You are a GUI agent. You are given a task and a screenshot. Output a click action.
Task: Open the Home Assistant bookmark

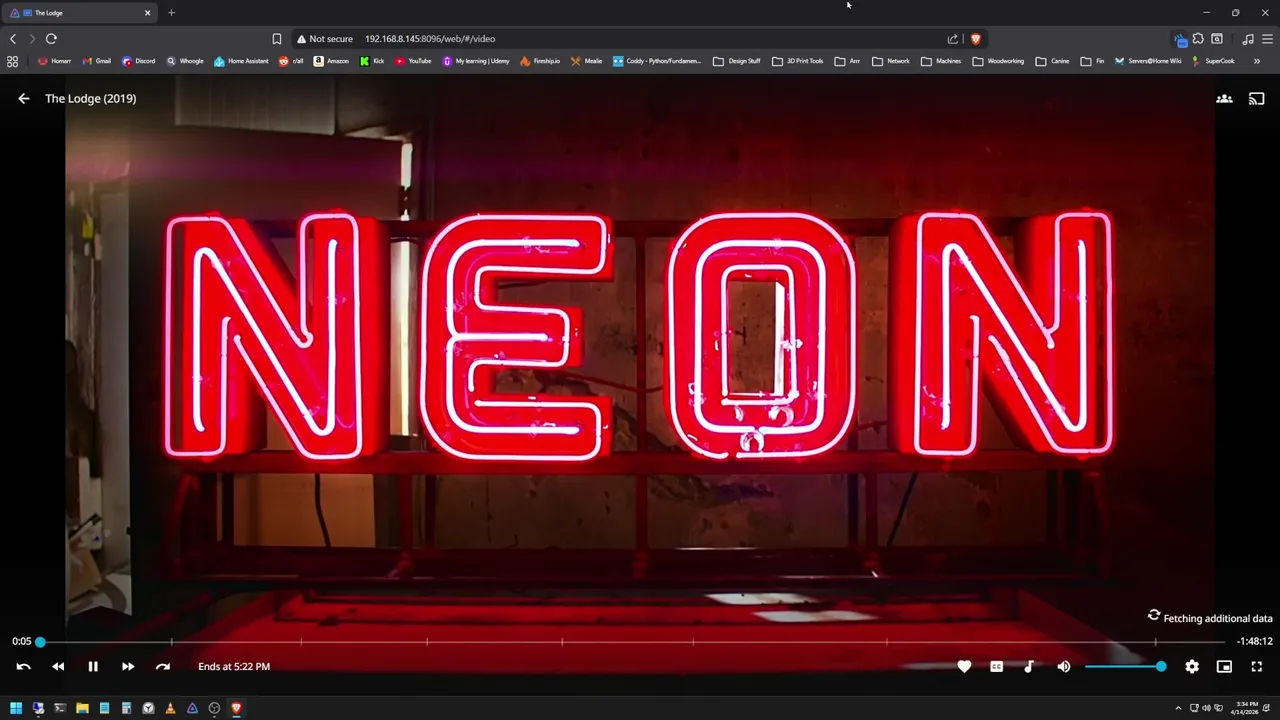point(241,61)
